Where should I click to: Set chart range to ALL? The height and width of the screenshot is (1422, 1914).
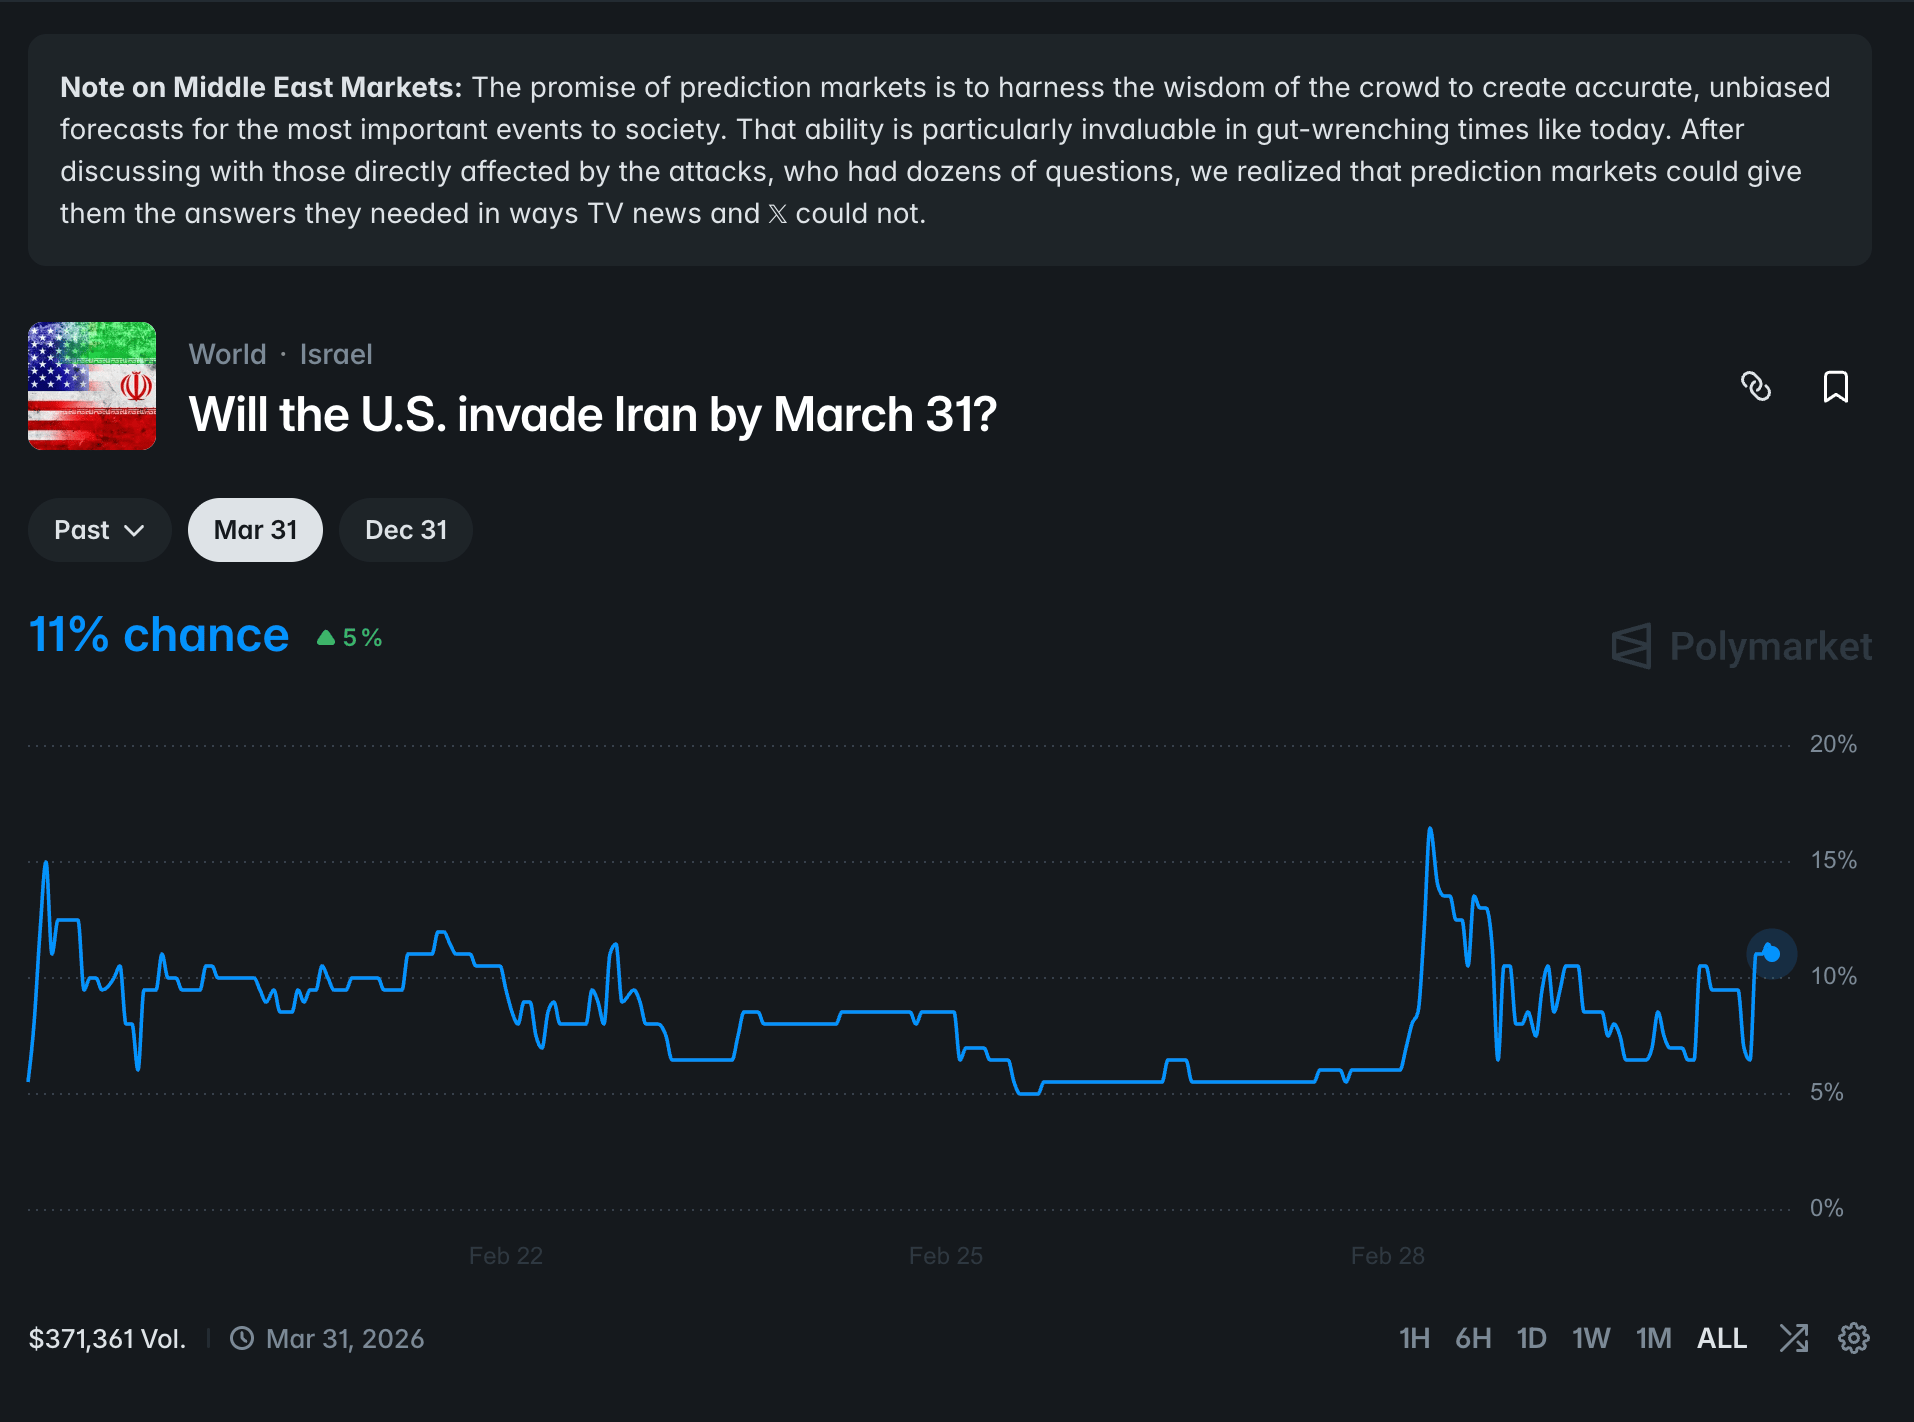(x=1722, y=1338)
